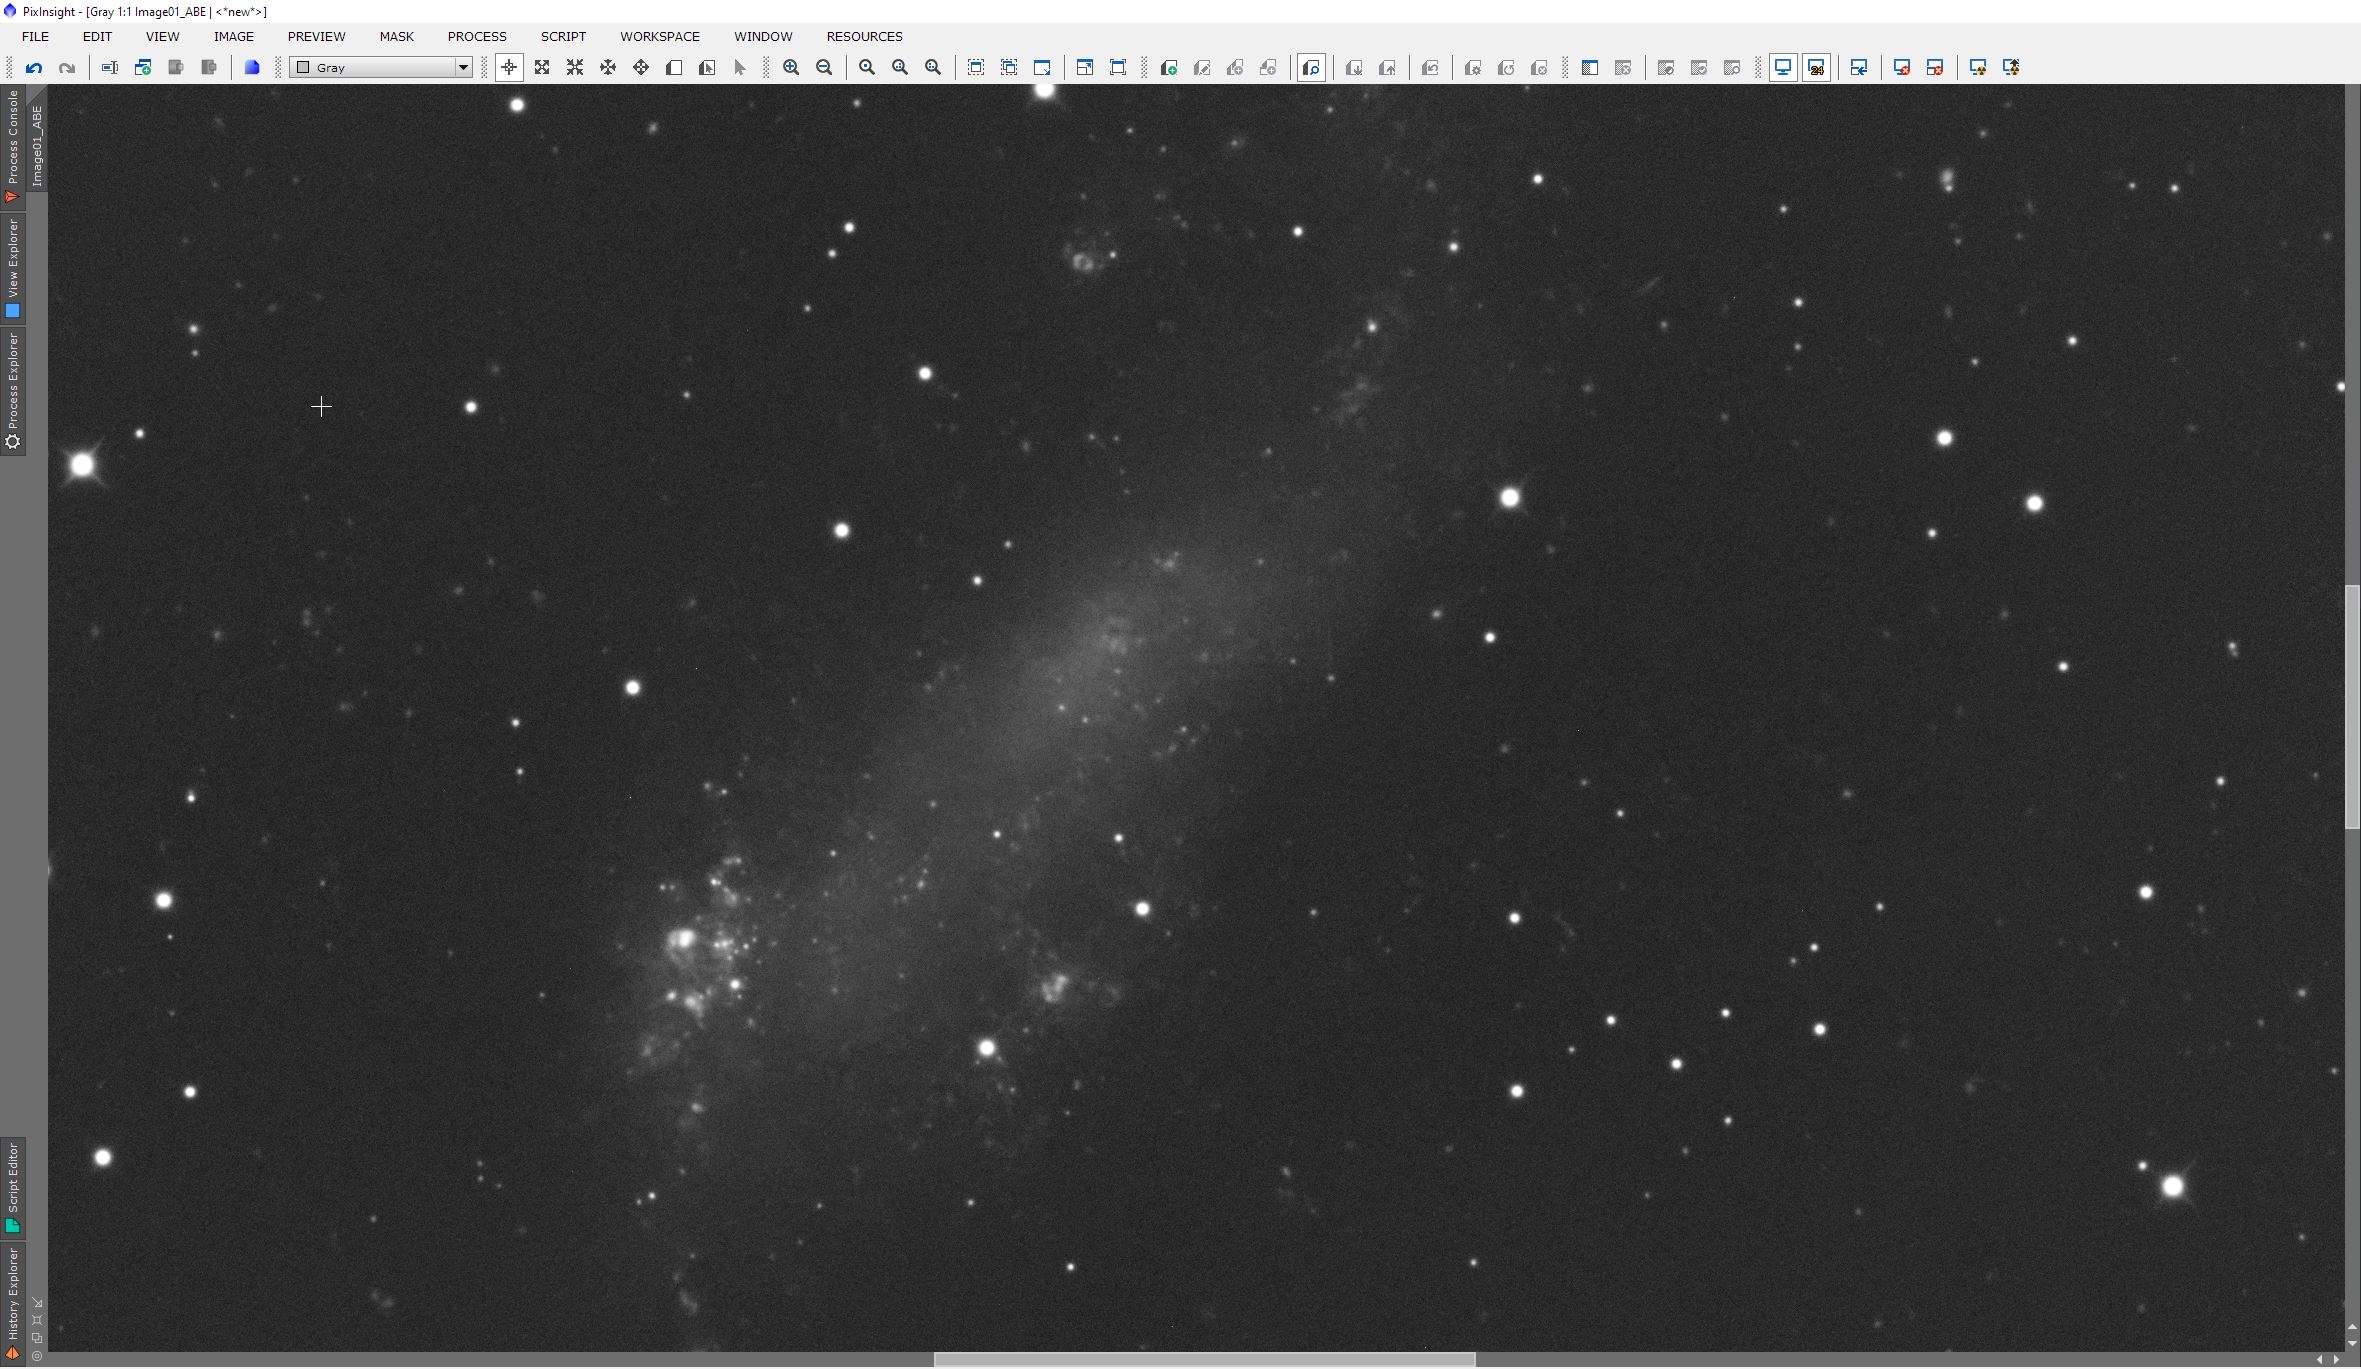Click the Image01_ABE view tab
Screen dimensions: 2361x1369
[x=37, y=145]
